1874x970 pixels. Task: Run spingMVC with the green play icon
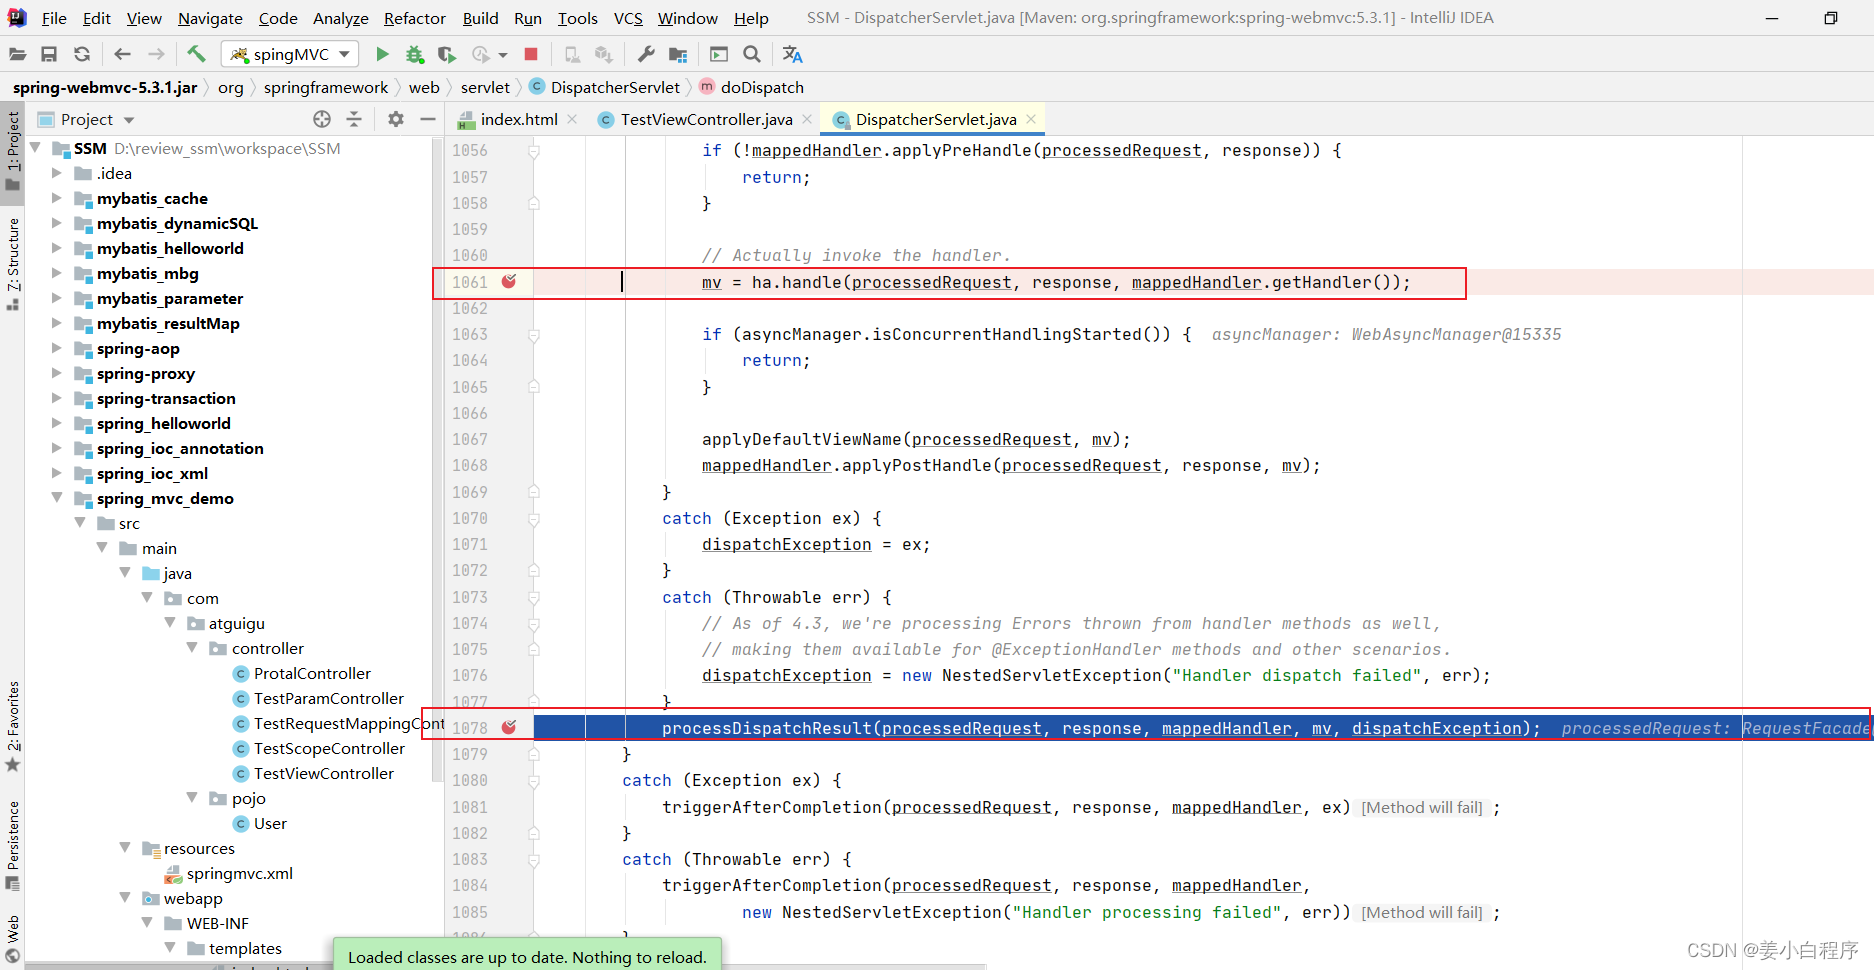tap(382, 54)
